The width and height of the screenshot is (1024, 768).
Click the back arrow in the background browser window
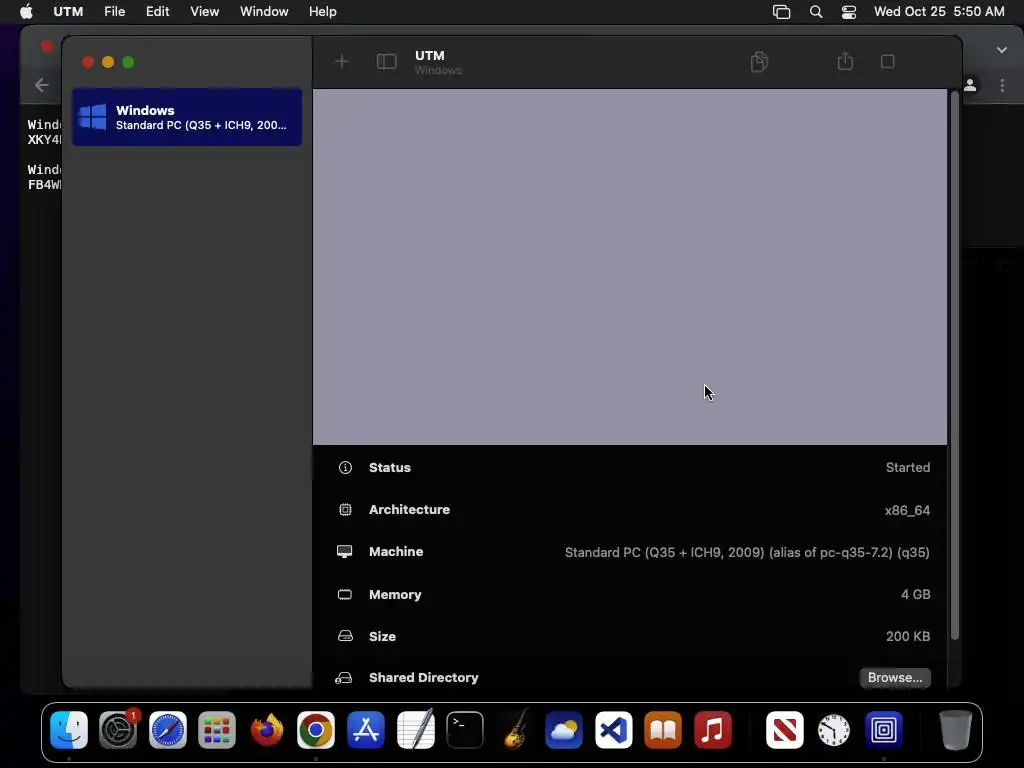point(42,85)
